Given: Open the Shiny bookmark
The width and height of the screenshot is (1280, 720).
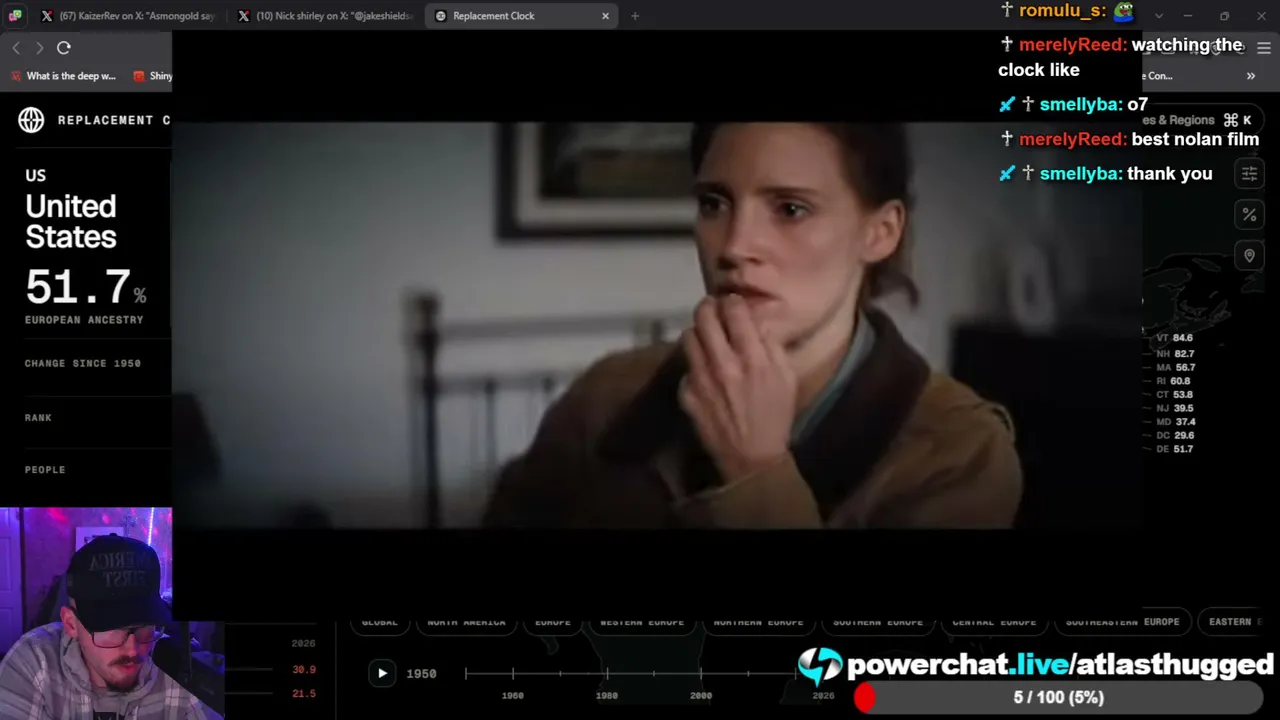Looking at the screenshot, I should tap(153, 76).
